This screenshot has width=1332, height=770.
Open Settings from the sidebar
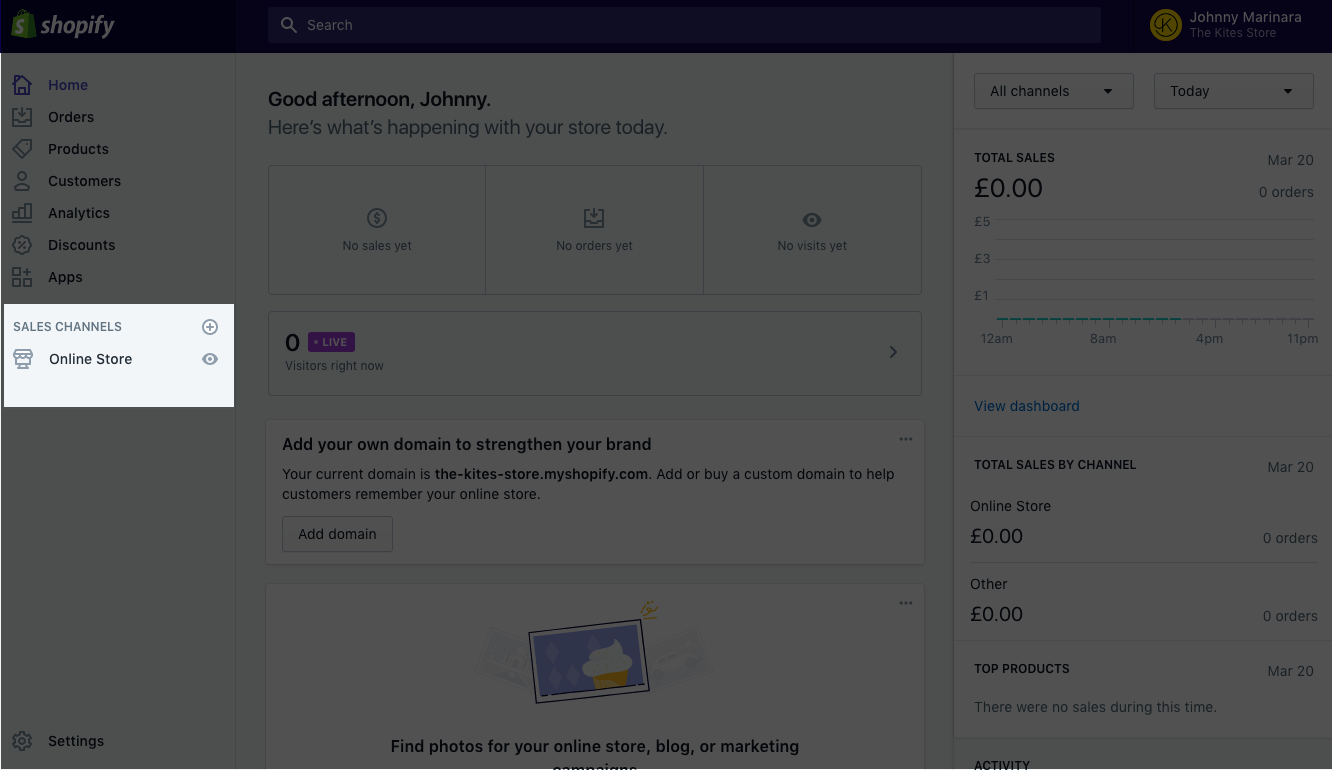click(75, 740)
